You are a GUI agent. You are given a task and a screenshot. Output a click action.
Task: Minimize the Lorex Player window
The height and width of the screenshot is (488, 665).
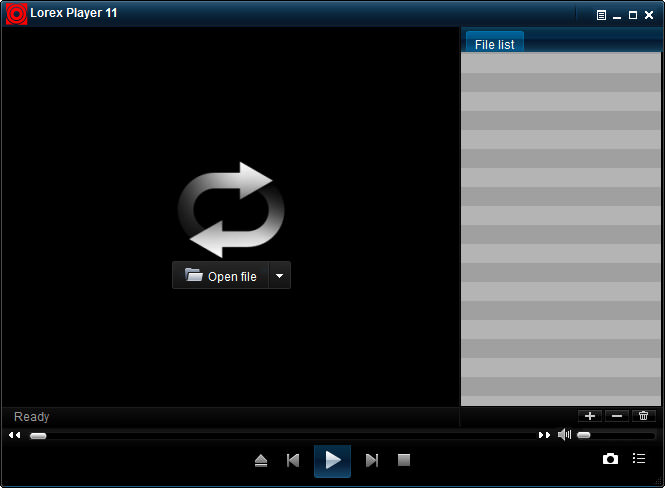coord(617,16)
